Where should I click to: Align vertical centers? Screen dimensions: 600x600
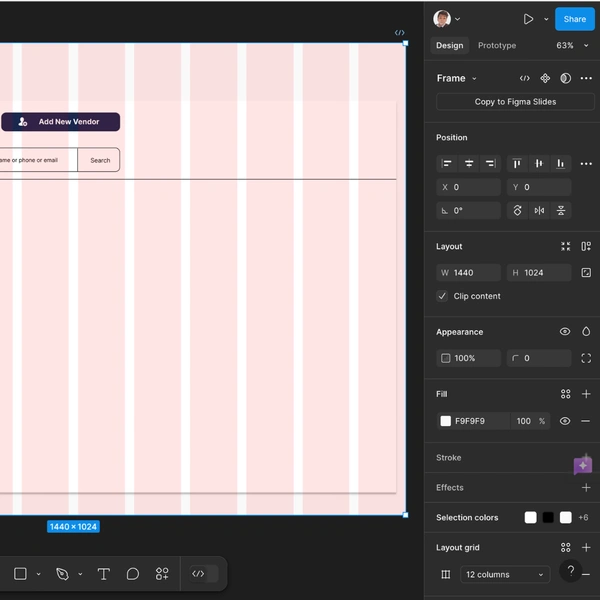[539, 164]
